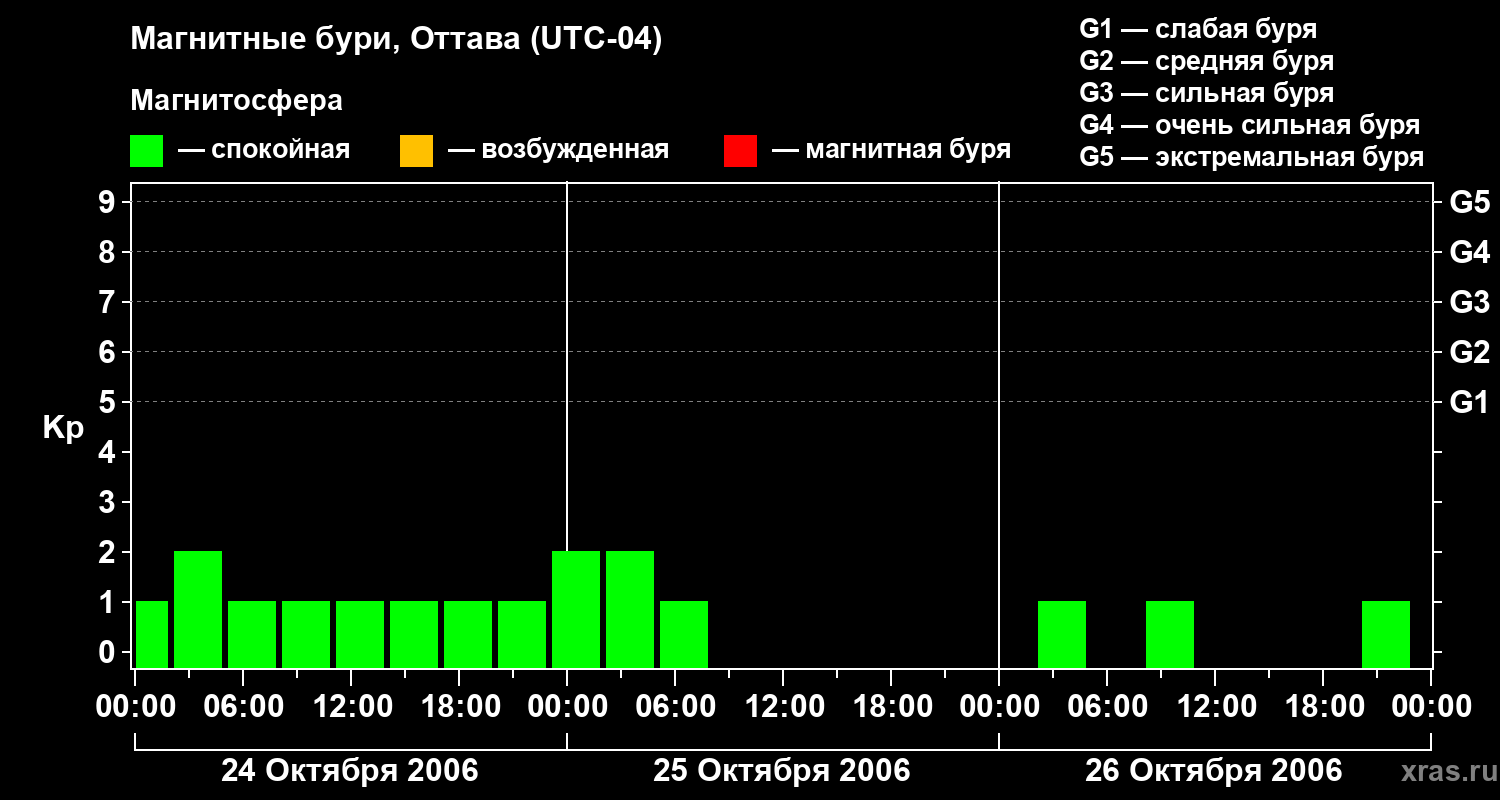Viewport: 1500px width, 800px height.
Task: Click the Kp 2 bar spanning midnight into 25 October
Action: point(576,610)
